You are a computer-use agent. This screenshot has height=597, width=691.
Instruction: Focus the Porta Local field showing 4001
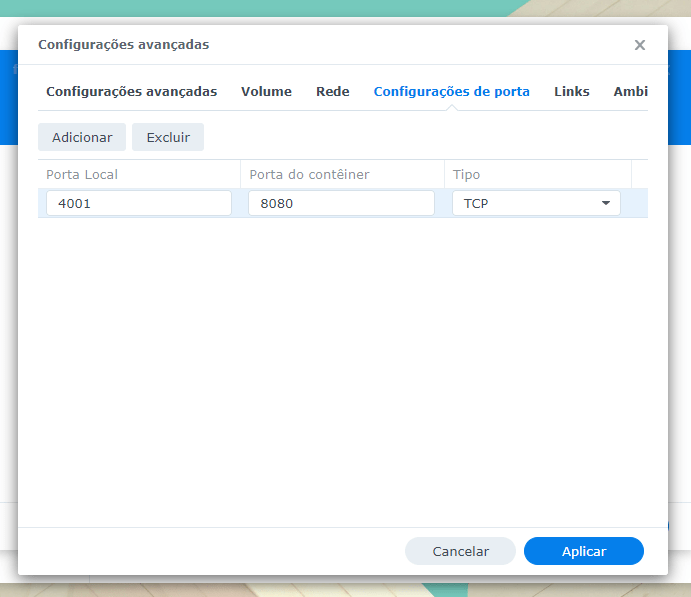(x=138, y=203)
